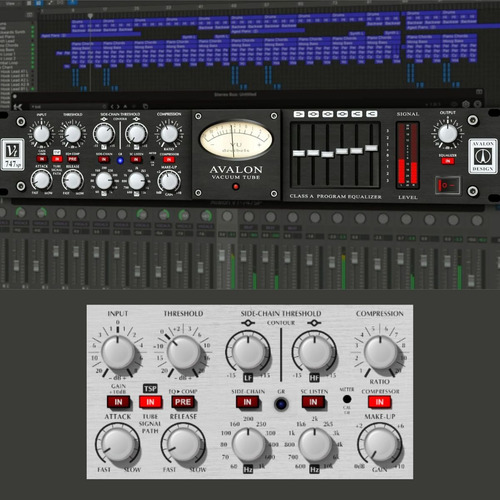Toggle SC Listen IN on the black rack

pos(136,160)
